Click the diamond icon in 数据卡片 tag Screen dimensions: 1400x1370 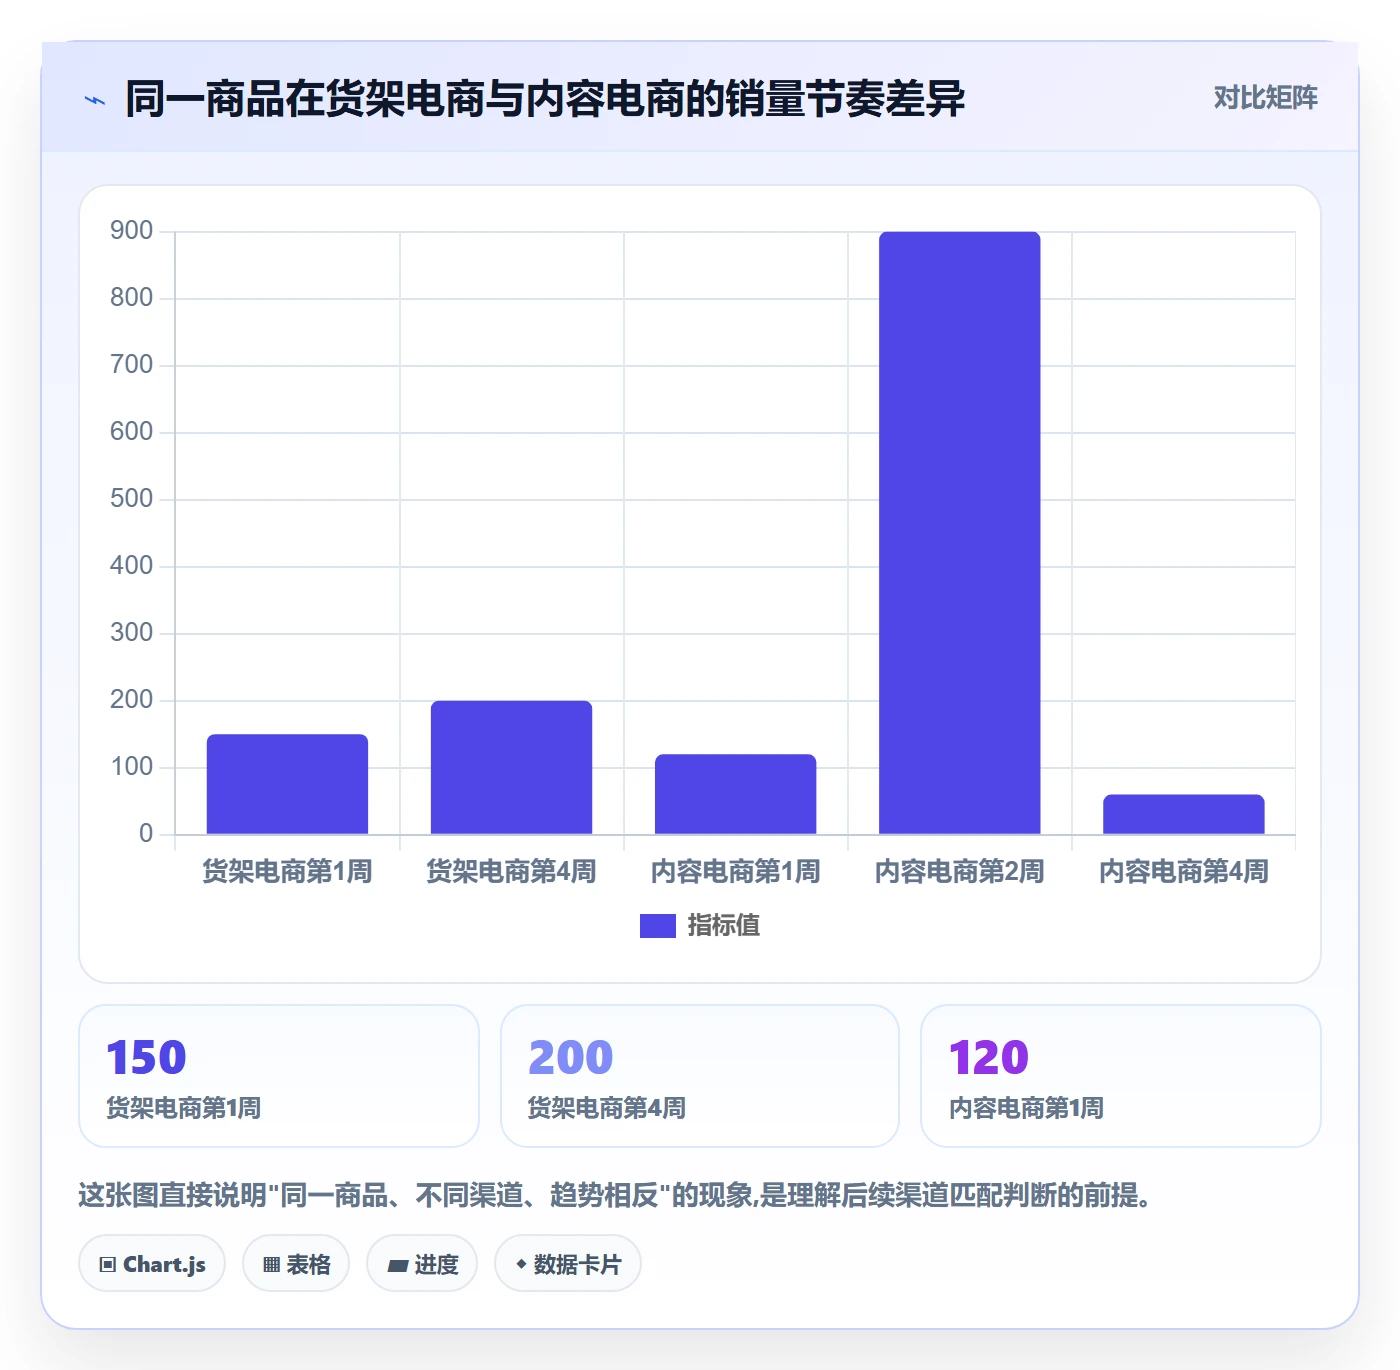pyautogui.click(x=521, y=1264)
